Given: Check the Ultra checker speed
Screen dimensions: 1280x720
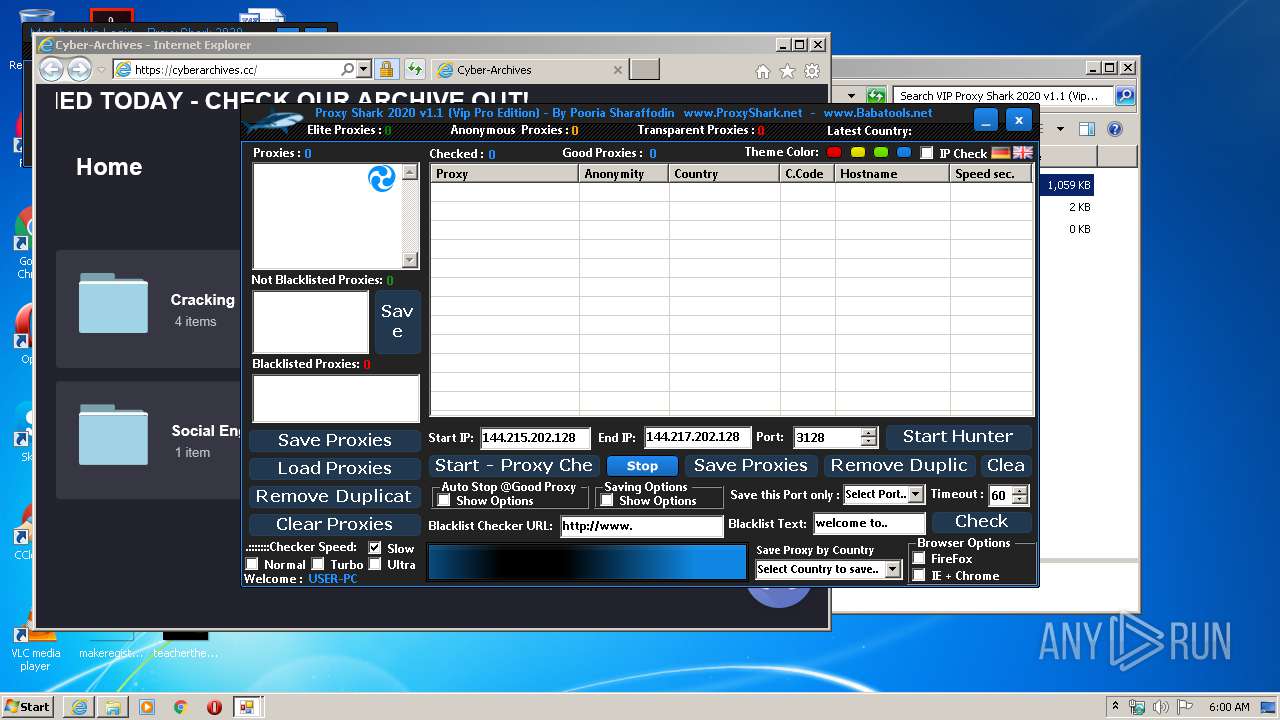Looking at the screenshot, I should pyautogui.click(x=375, y=564).
